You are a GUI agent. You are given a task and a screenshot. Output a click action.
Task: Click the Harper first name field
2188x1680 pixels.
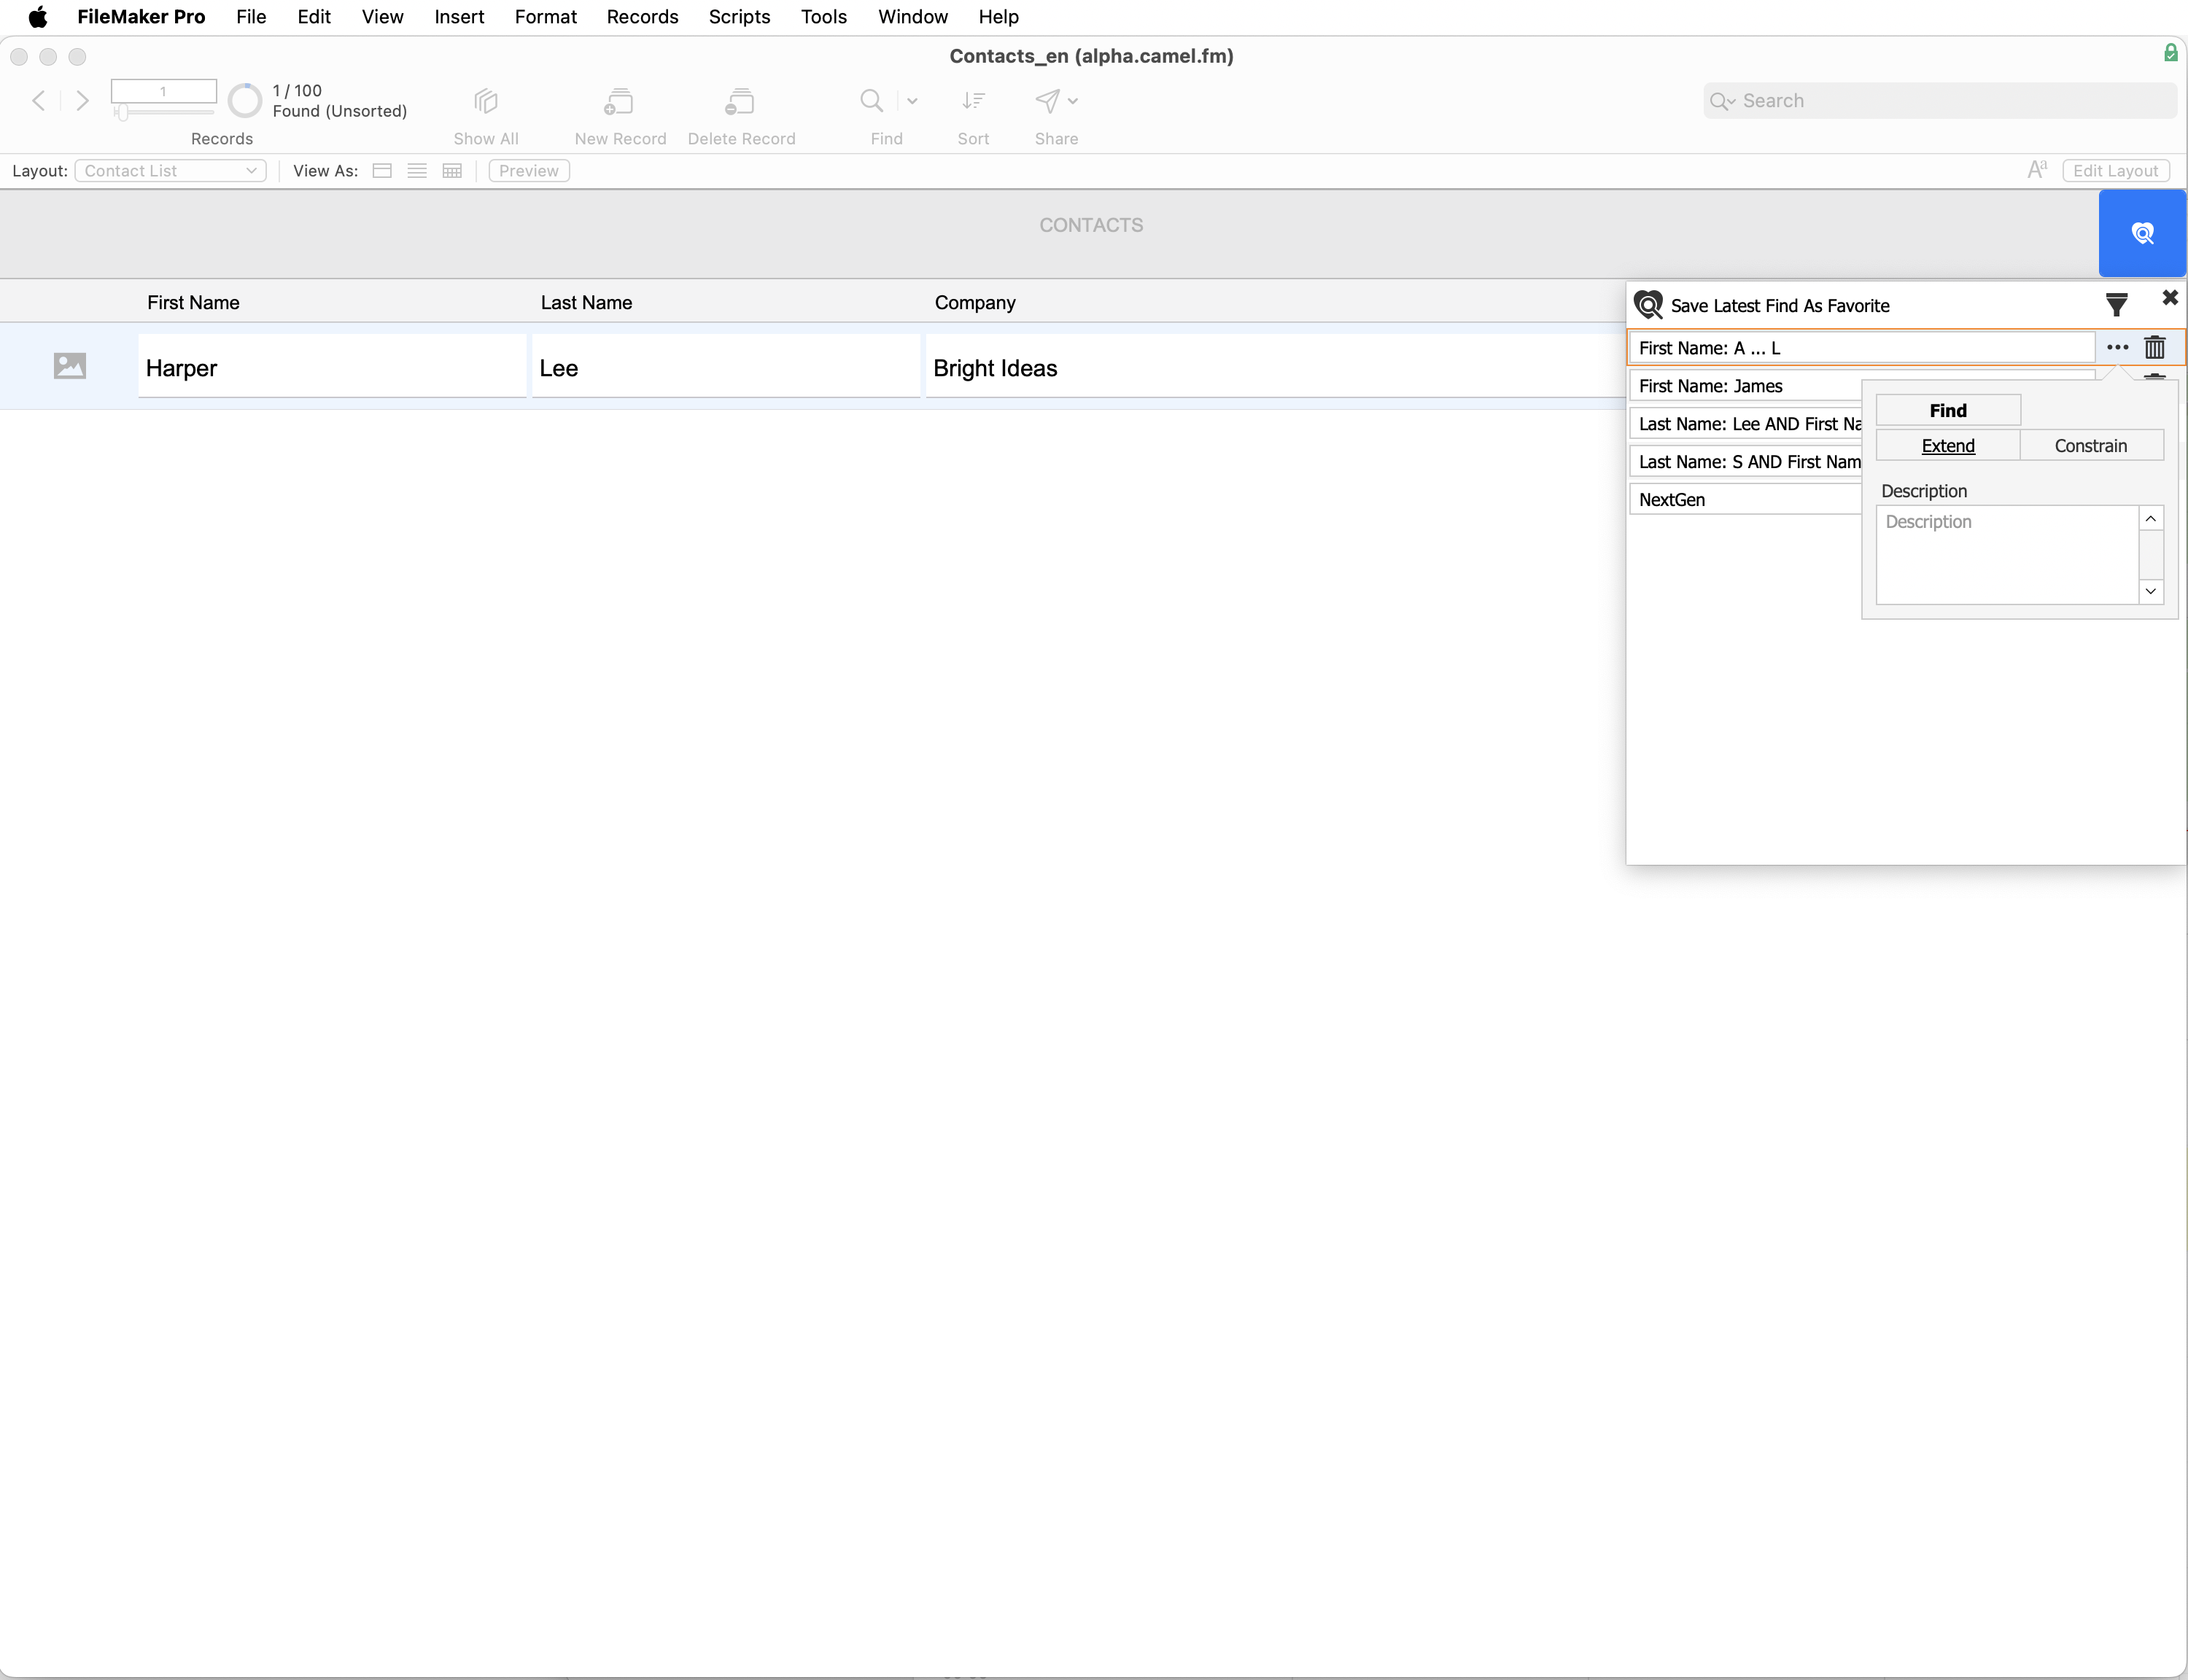[x=332, y=367]
